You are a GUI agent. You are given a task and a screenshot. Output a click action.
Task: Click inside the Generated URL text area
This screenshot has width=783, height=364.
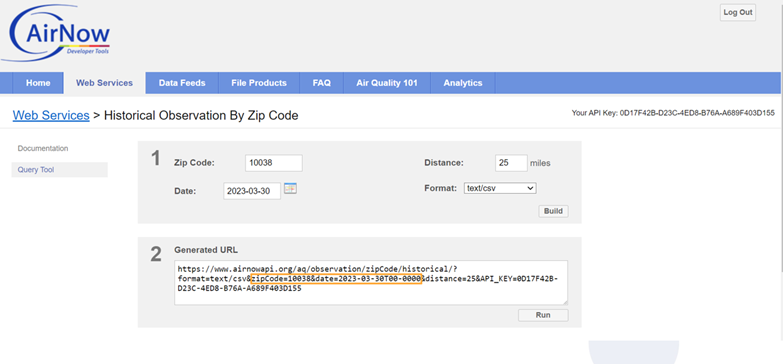tap(371, 283)
